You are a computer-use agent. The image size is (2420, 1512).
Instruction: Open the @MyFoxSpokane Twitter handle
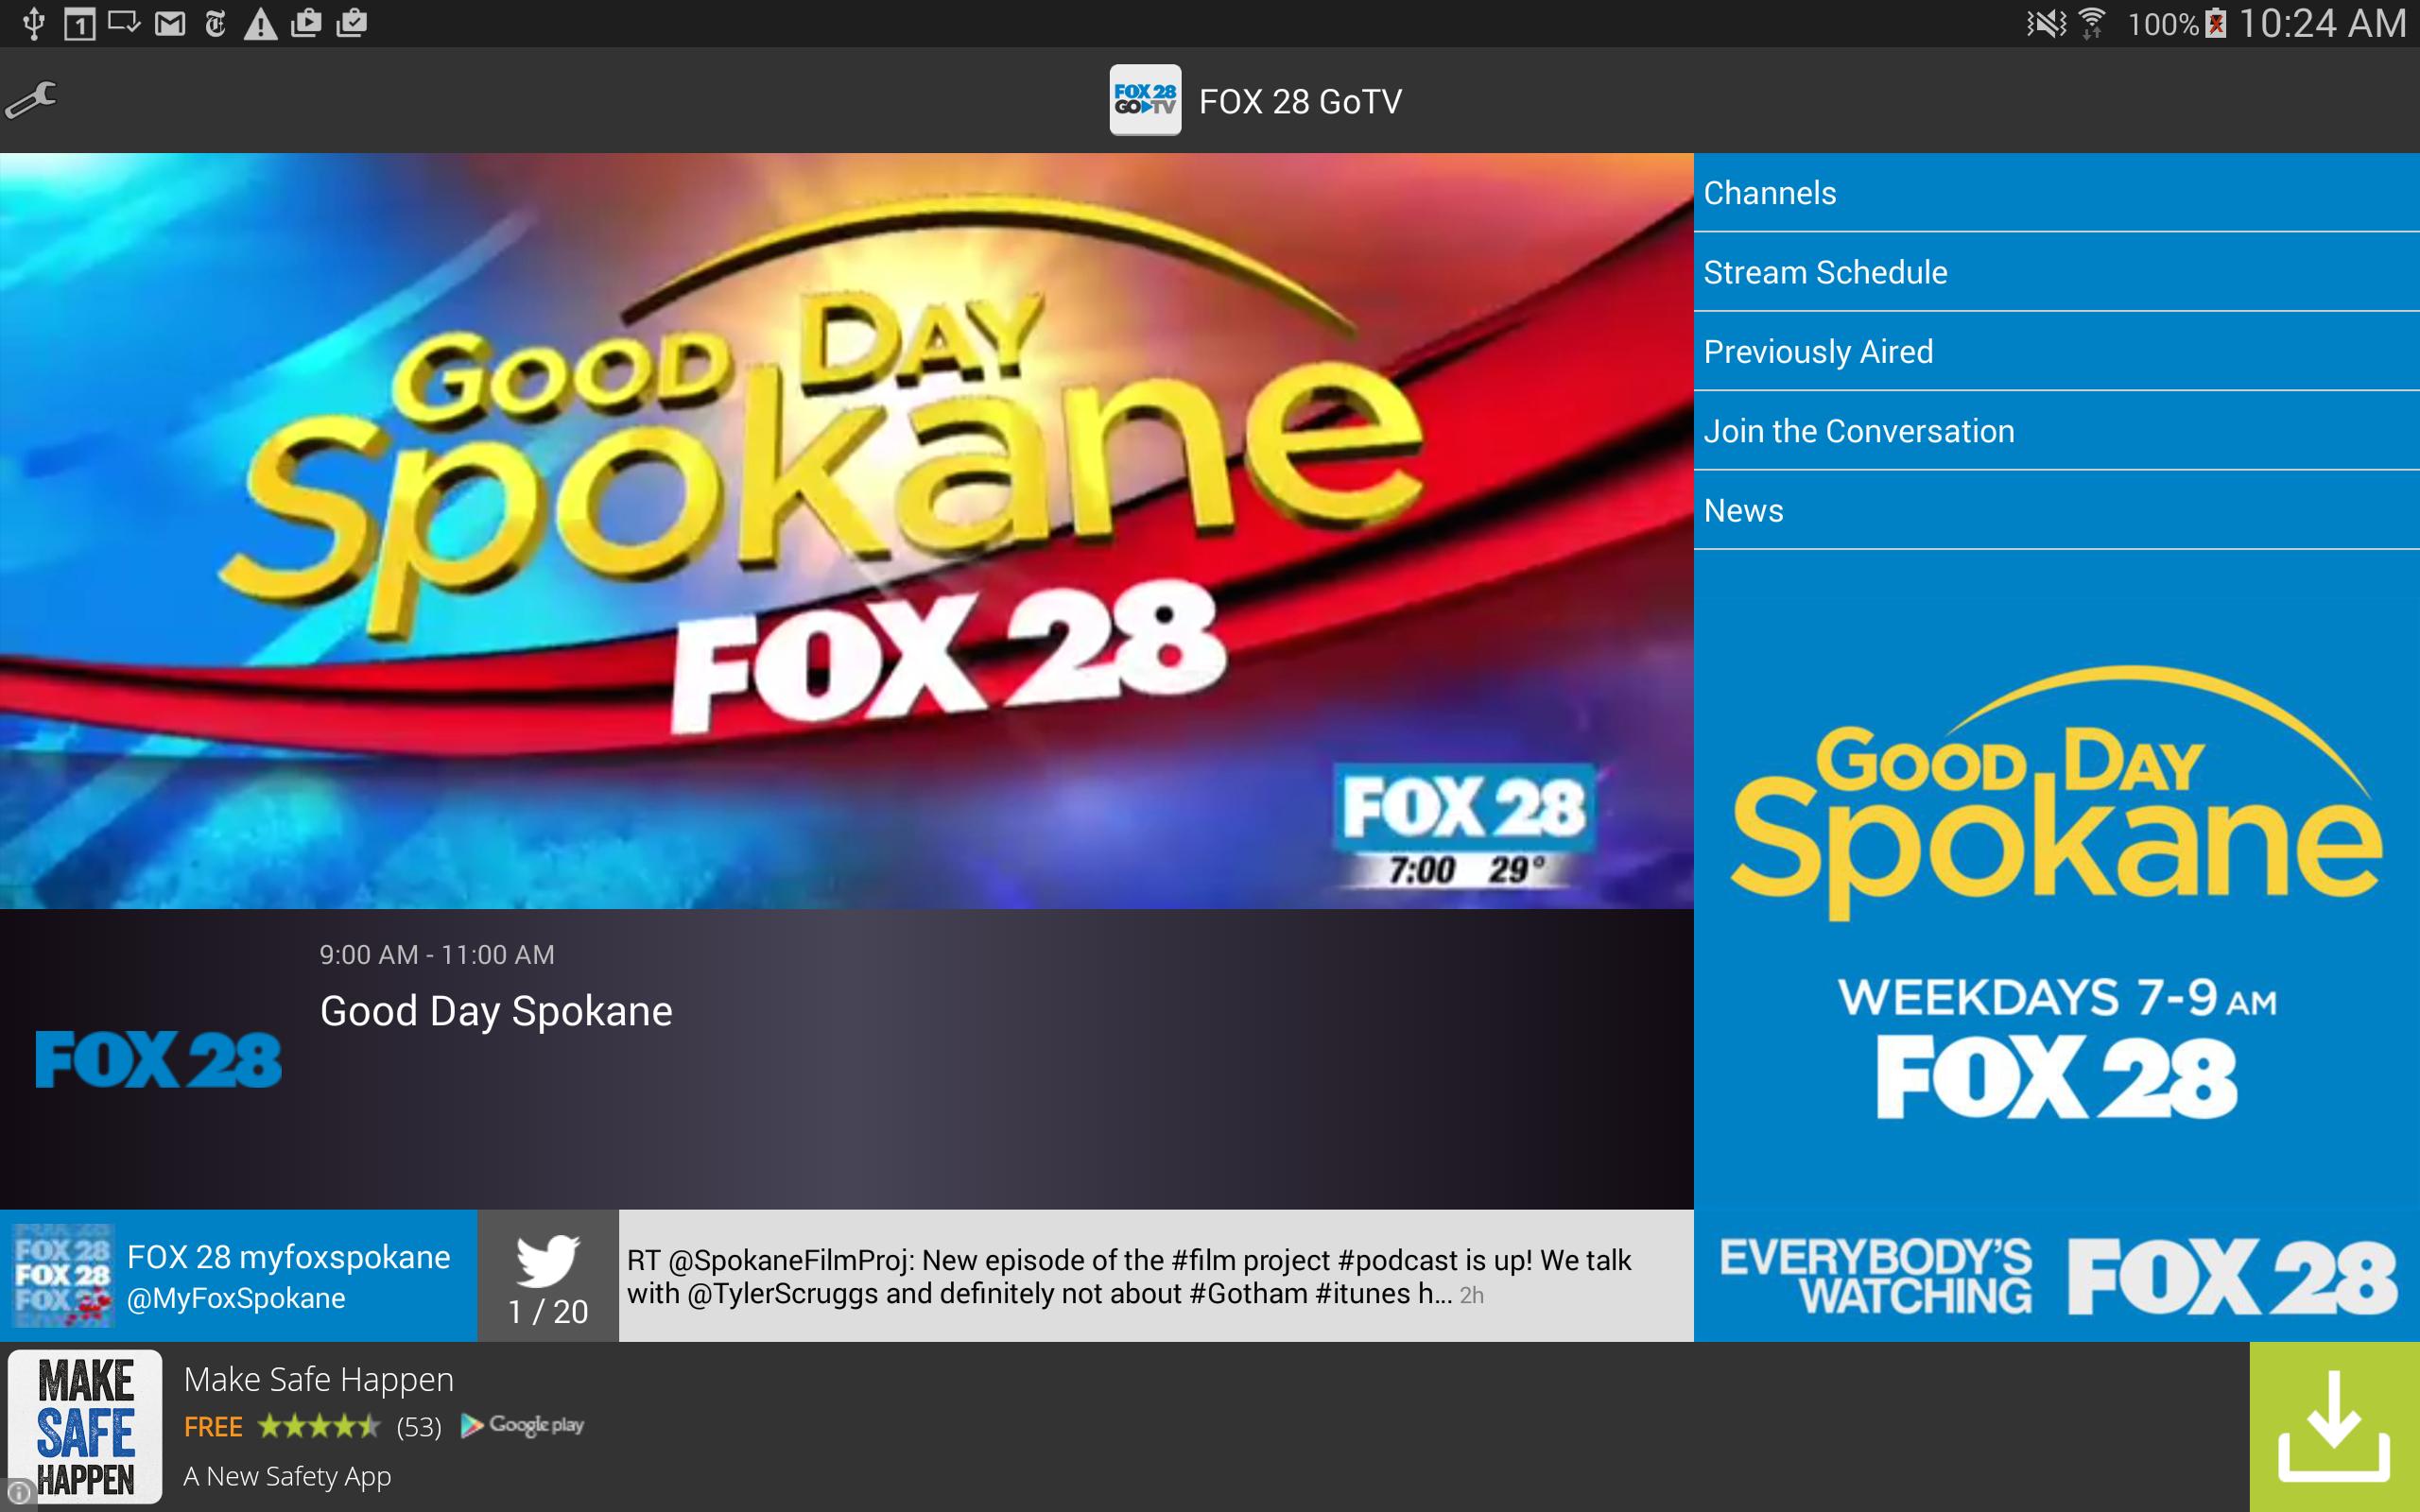pyautogui.click(x=236, y=1298)
